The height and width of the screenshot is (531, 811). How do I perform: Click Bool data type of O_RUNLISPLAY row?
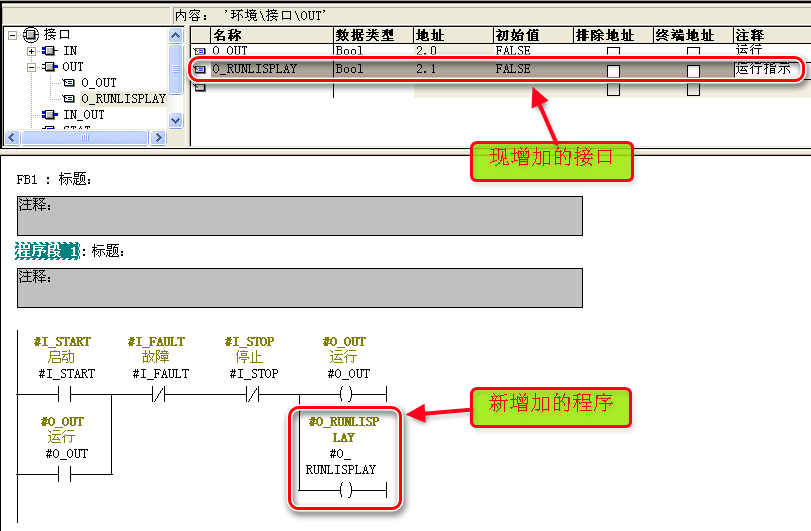[x=373, y=69]
